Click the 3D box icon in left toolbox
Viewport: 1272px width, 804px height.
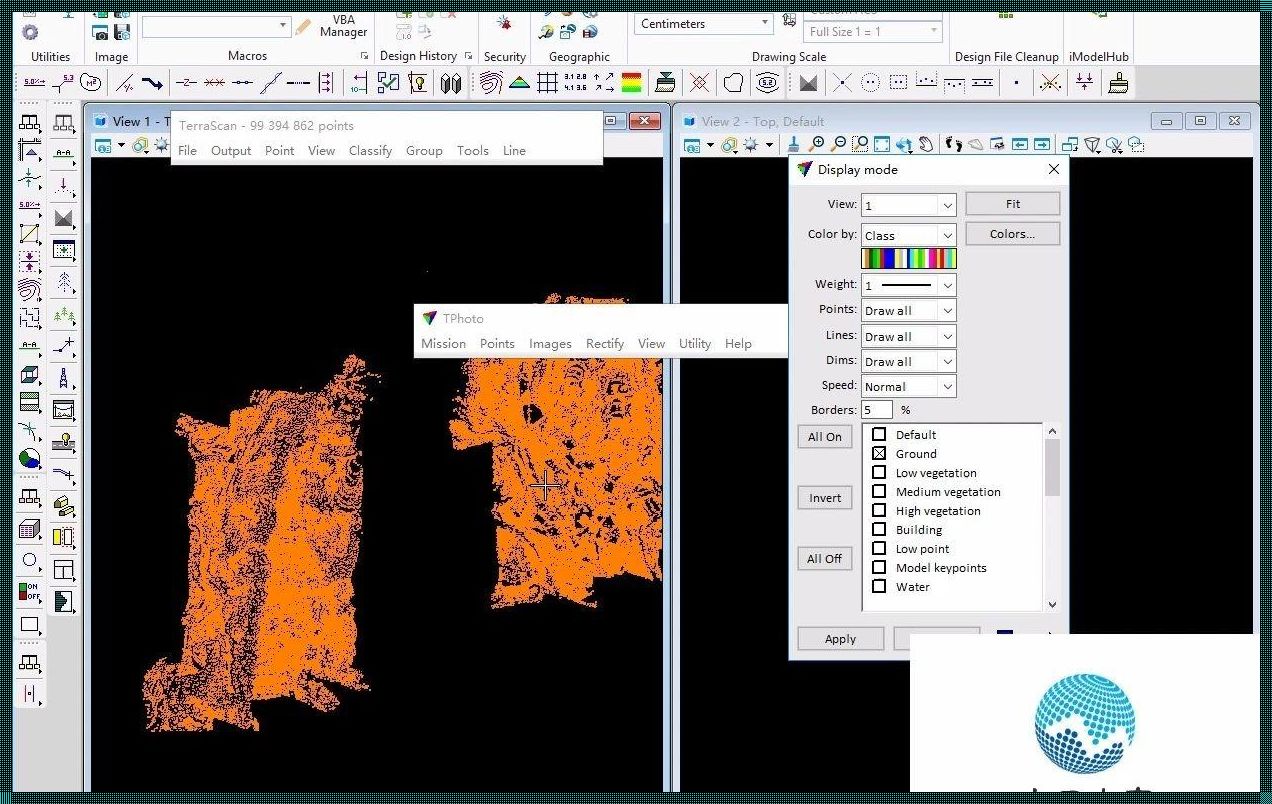tap(30, 376)
